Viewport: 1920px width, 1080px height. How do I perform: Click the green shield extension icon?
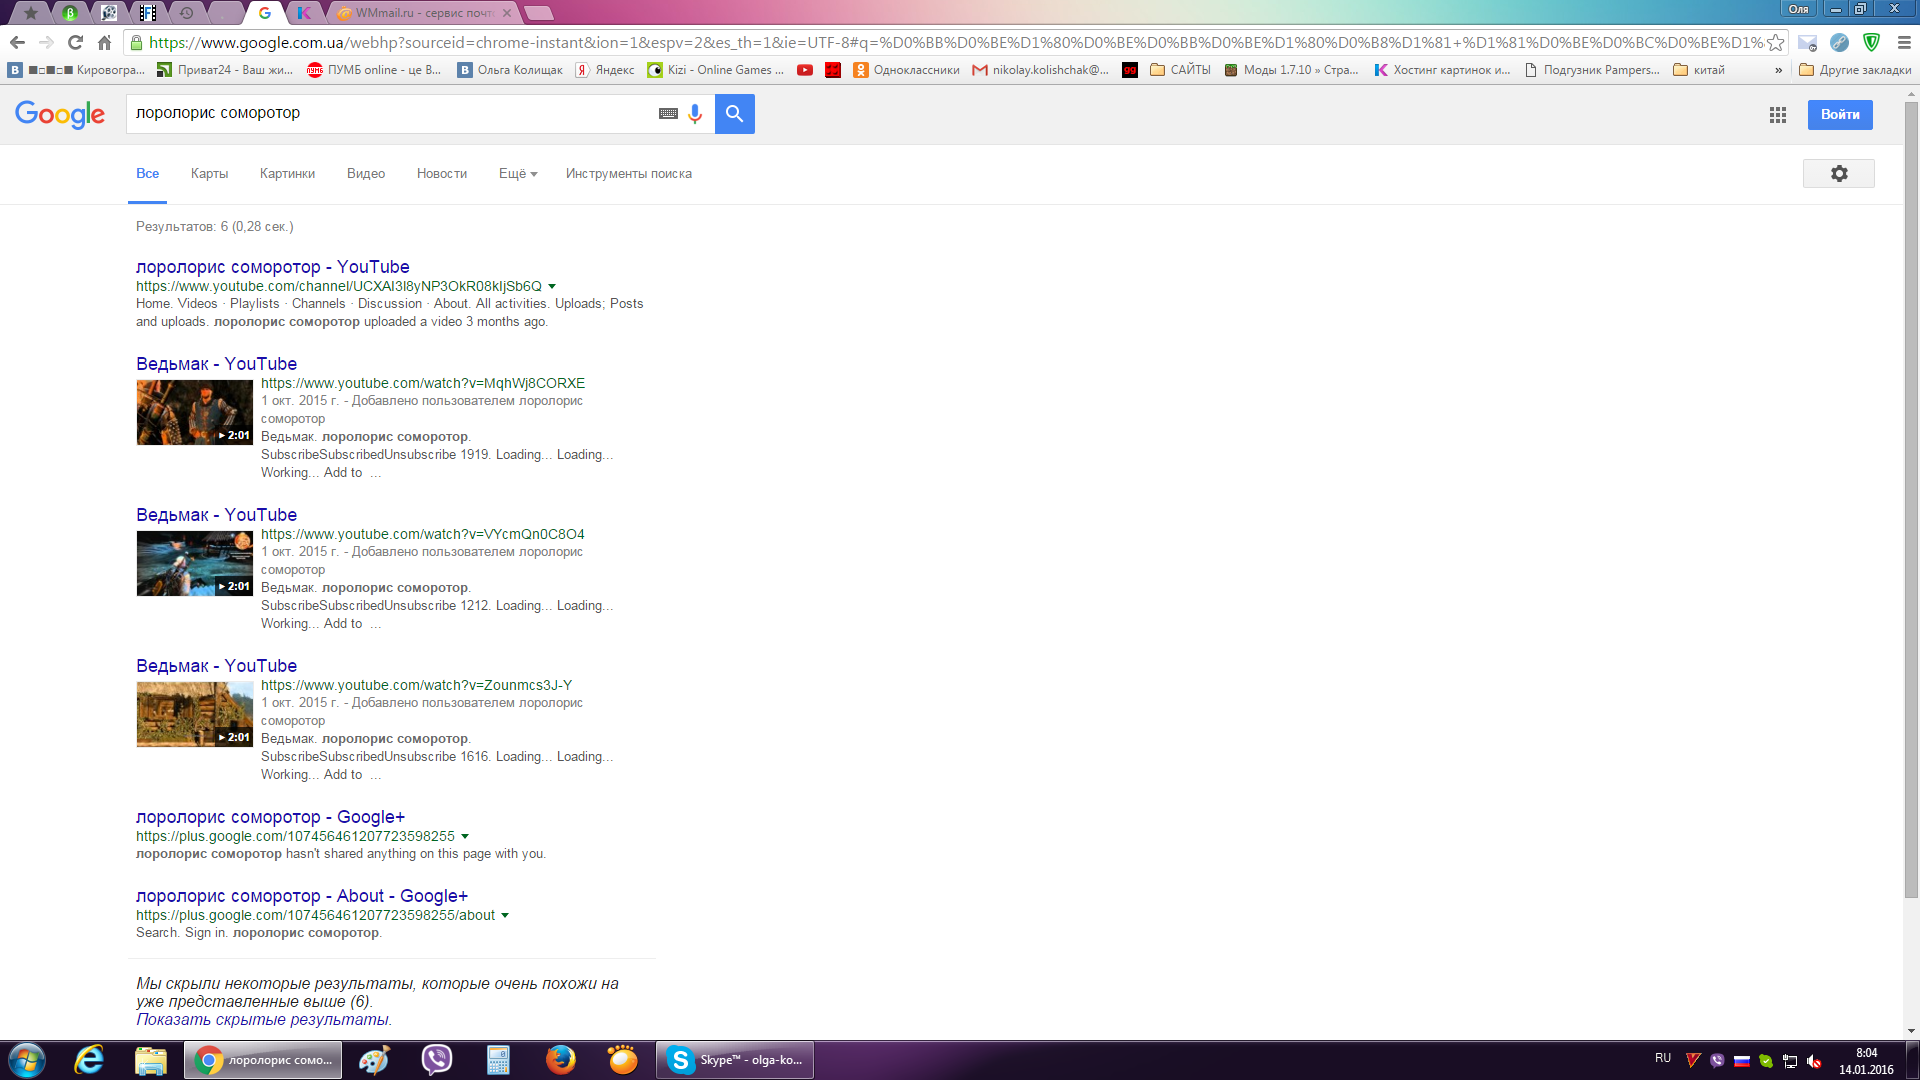(x=1871, y=43)
